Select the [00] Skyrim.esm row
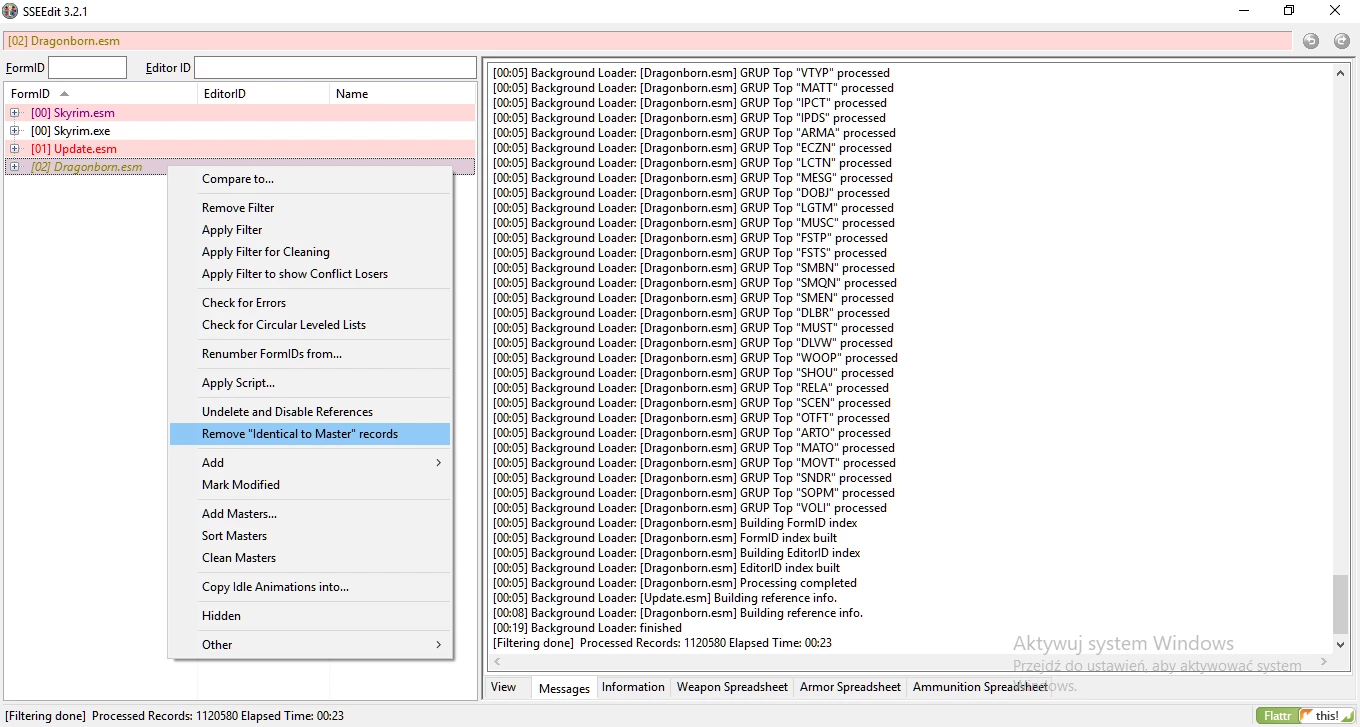The height and width of the screenshot is (727, 1360). tap(240, 113)
